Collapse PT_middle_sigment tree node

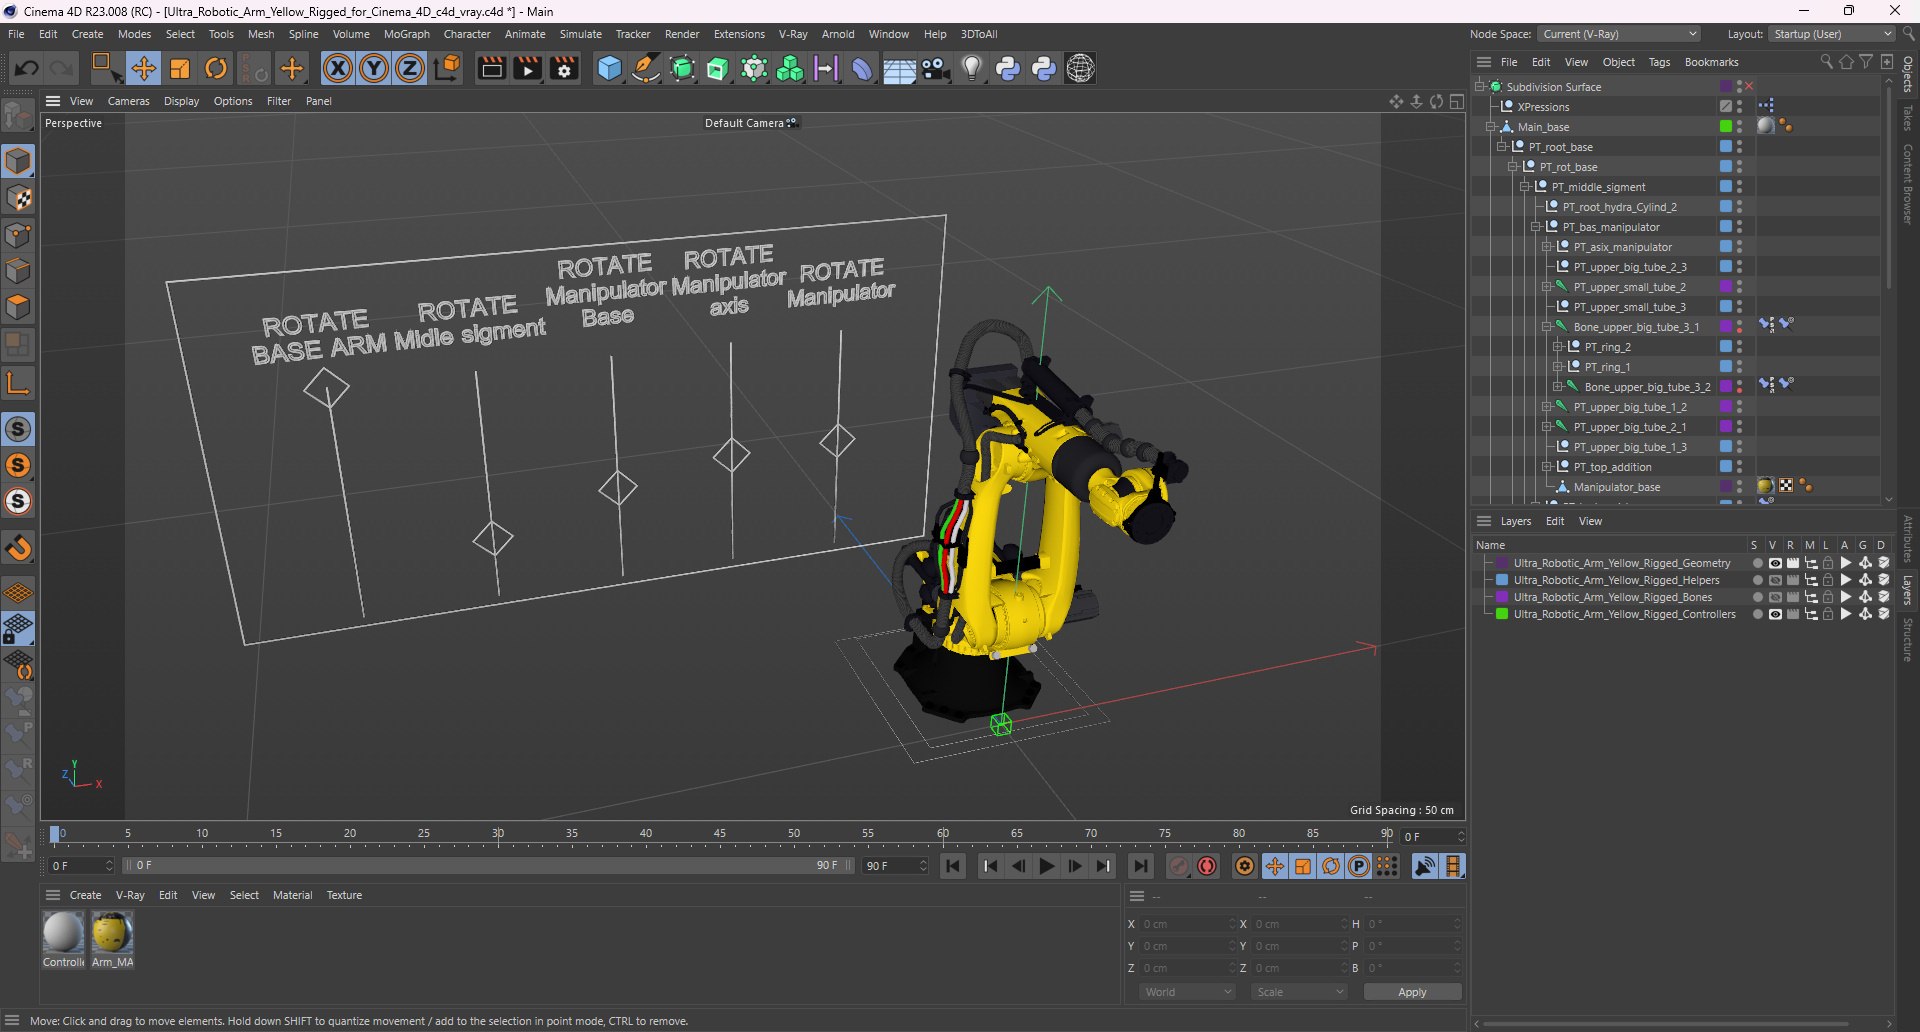click(1525, 187)
